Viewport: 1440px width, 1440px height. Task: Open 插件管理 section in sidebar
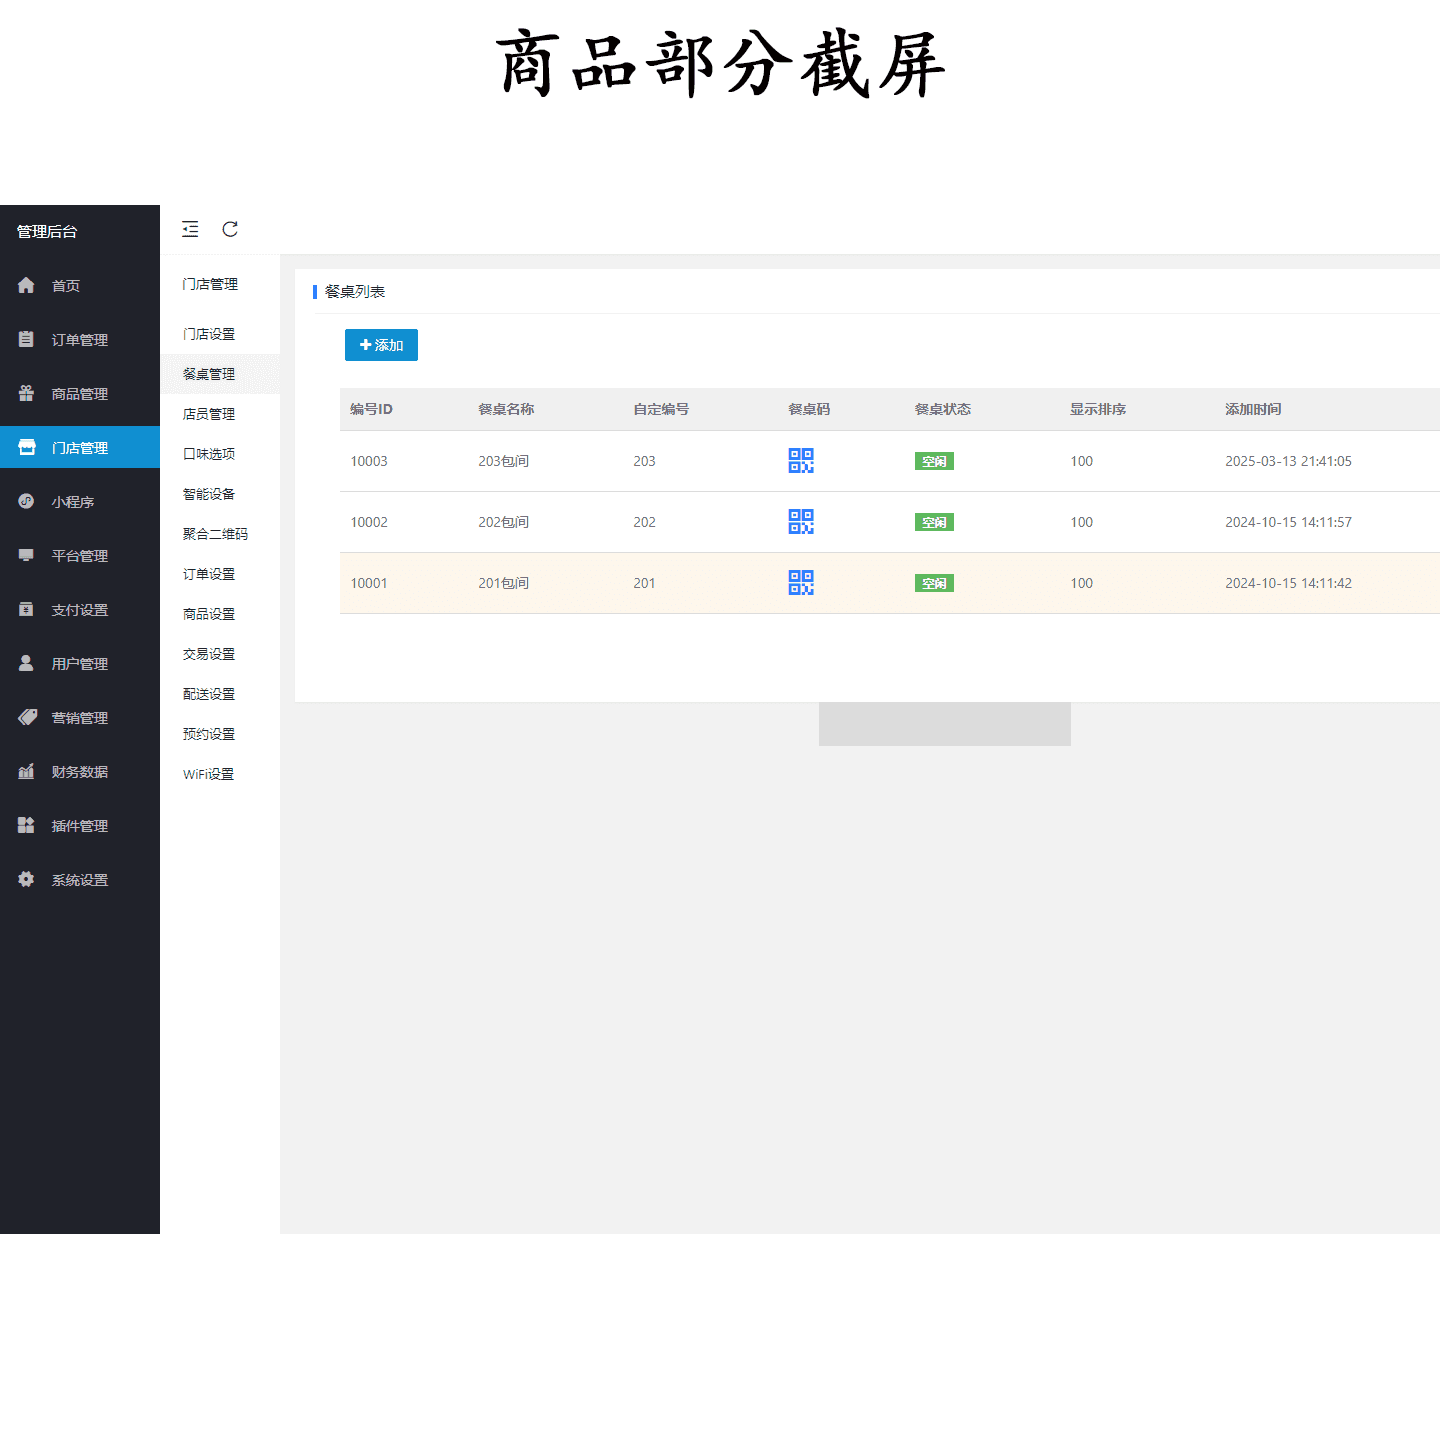tap(26, 825)
